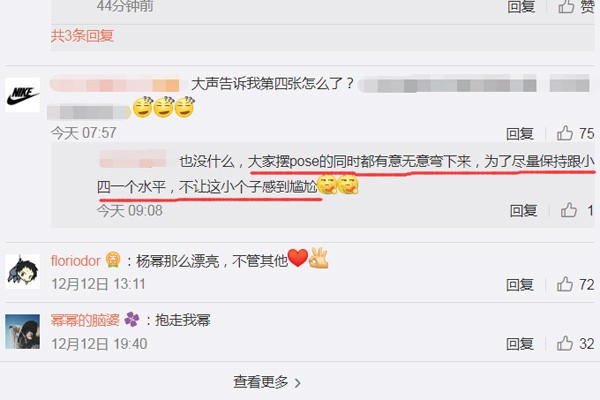
Task: Open 幂幂的脑婆 username link
Action: (85, 320)
